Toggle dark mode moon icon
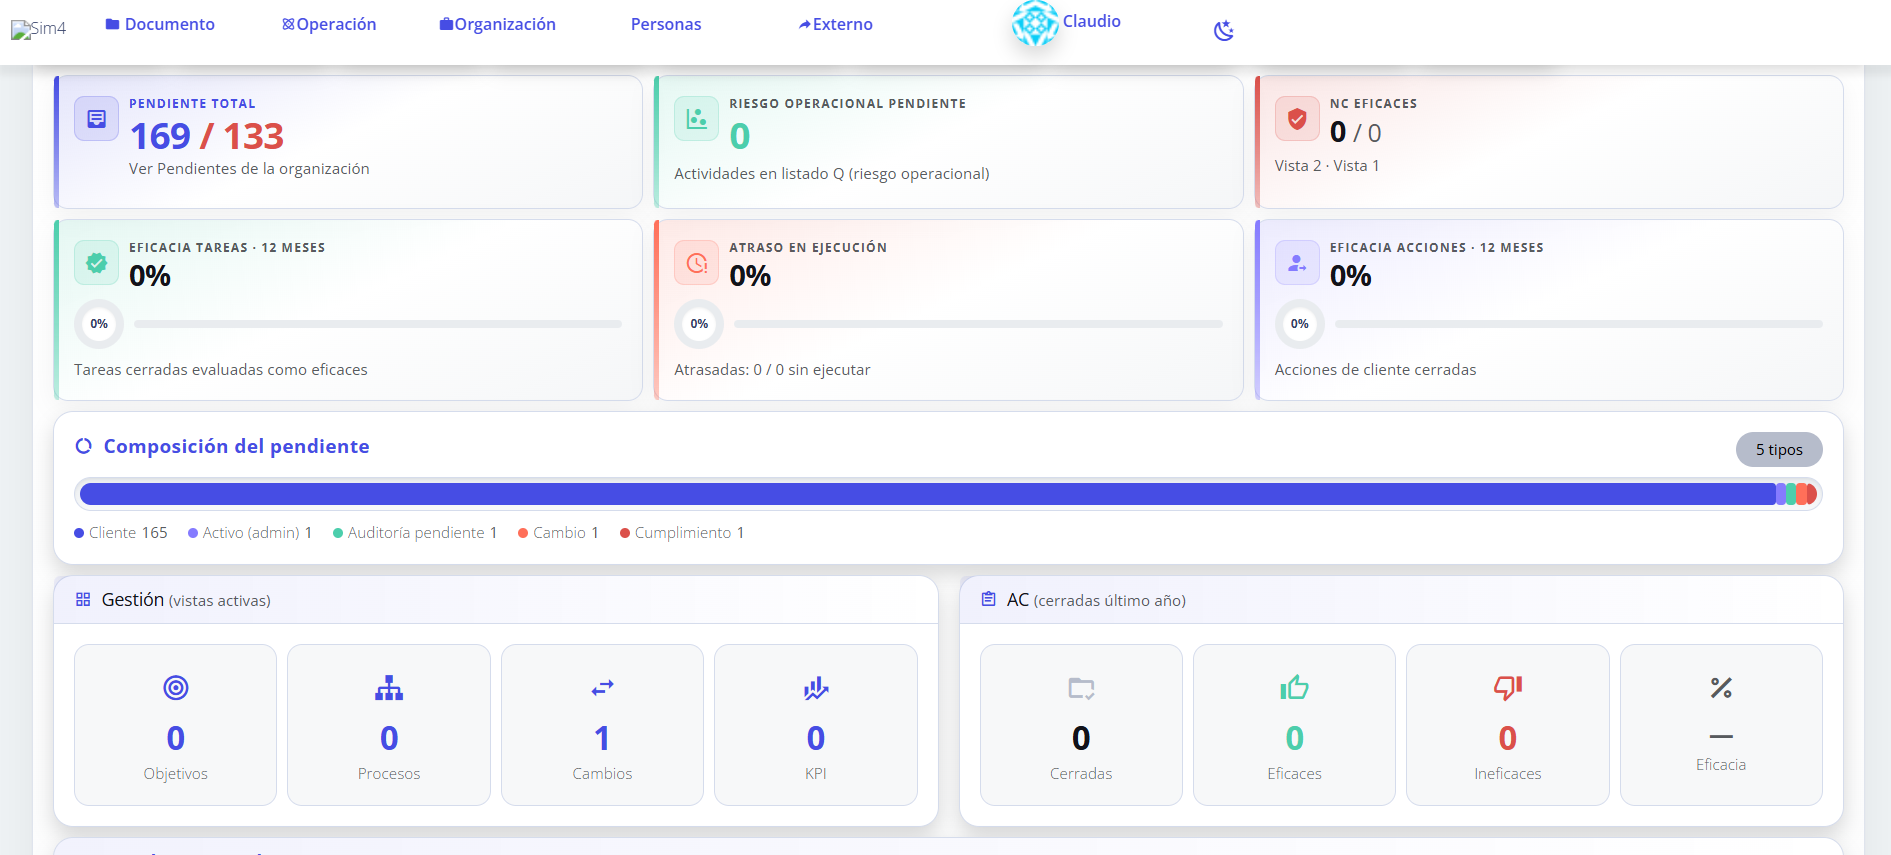Image resolution: width=1891 pixels, height=855 pixels. (1223, 31)
